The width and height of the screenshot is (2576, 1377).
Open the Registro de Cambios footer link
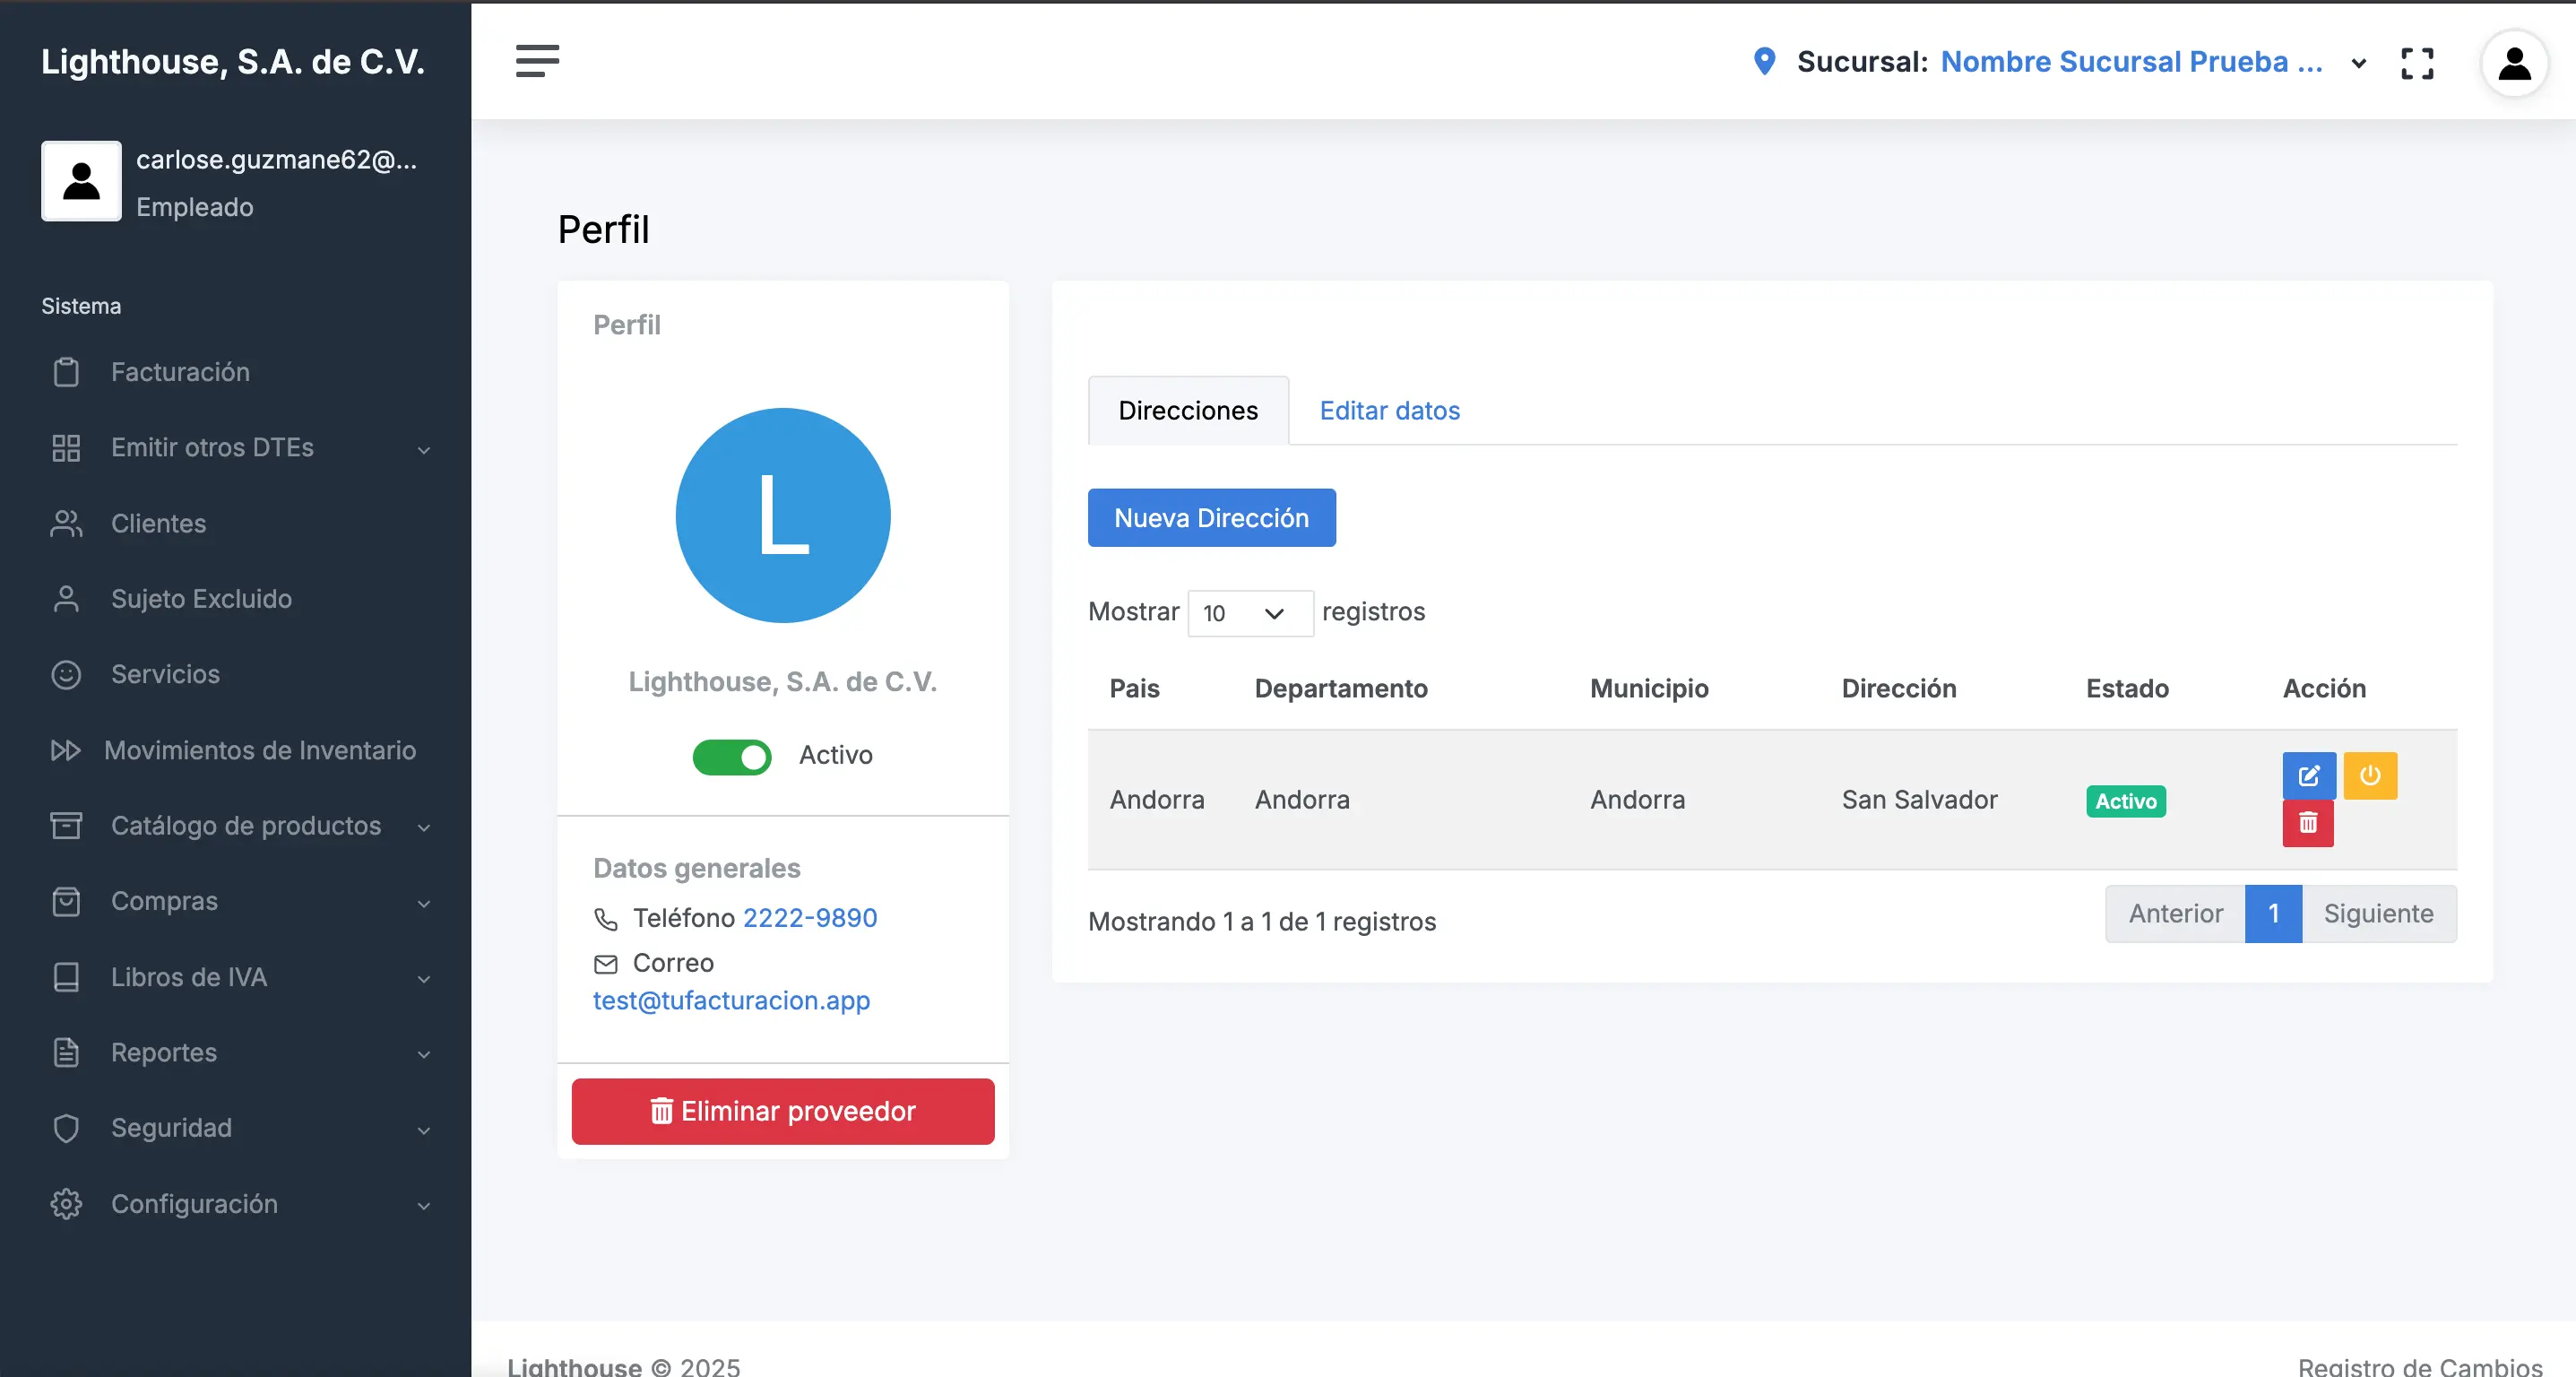[2420, 1366]
